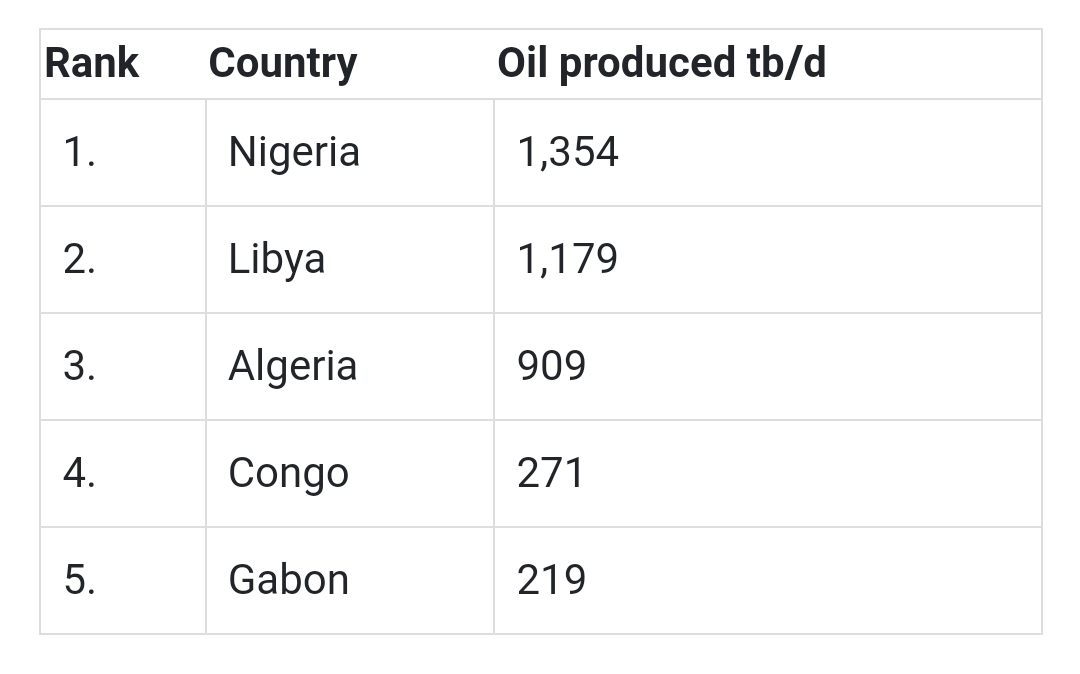The image size is (1080, 674).
Task: Click the rank '3.' cell
Action: click(x=80, y=366)
